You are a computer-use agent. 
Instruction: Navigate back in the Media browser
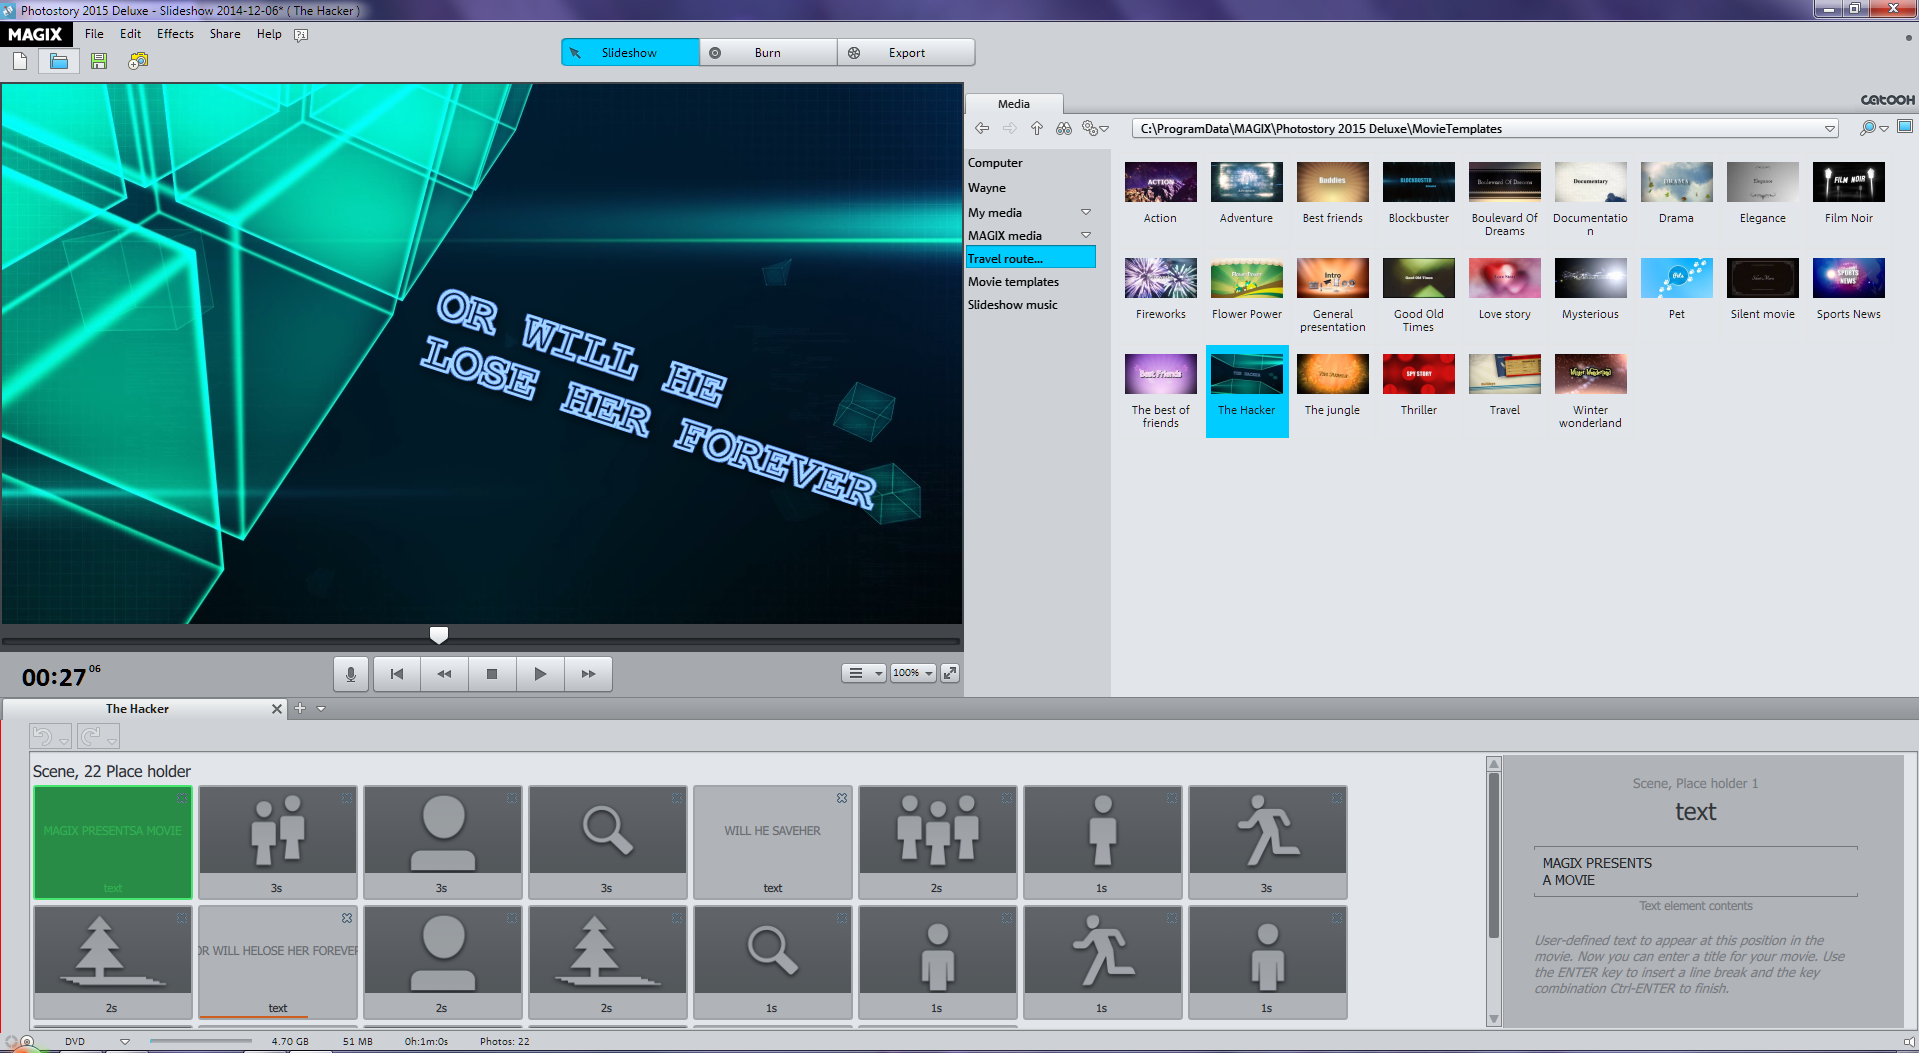[x=982, y=128]
